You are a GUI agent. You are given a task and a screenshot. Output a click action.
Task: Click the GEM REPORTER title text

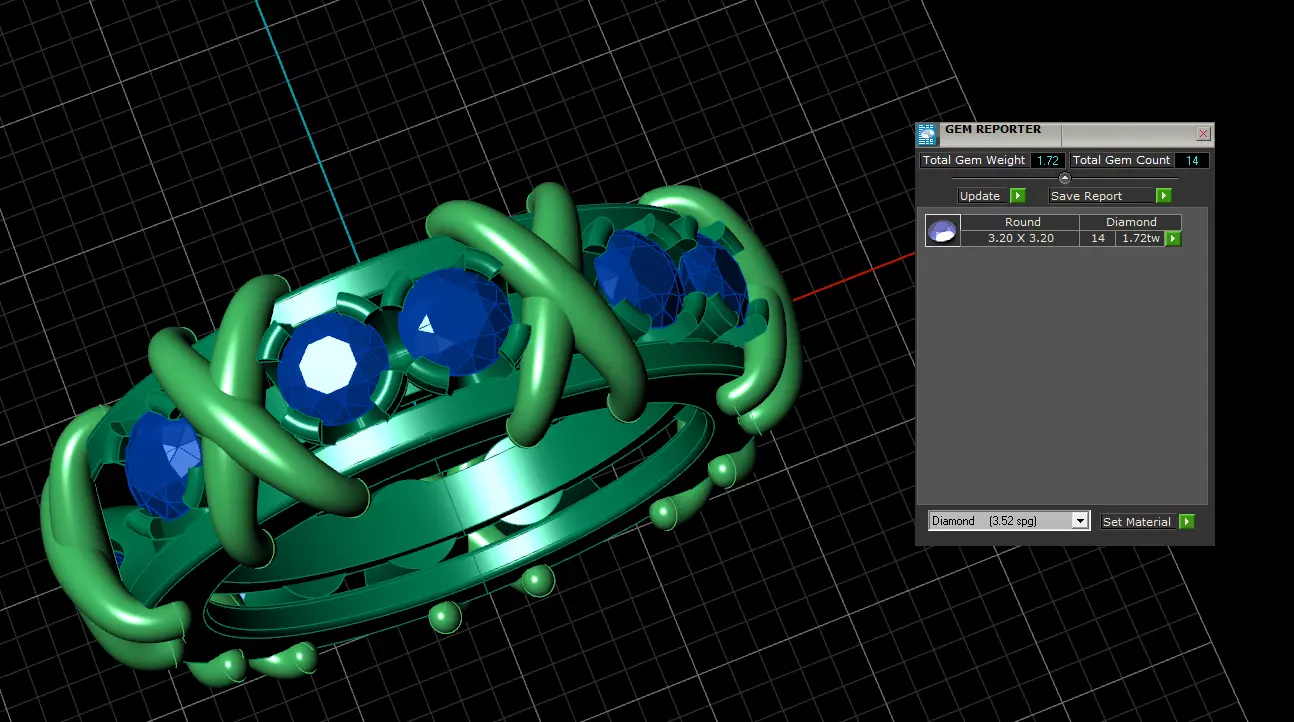click(993, 129)
